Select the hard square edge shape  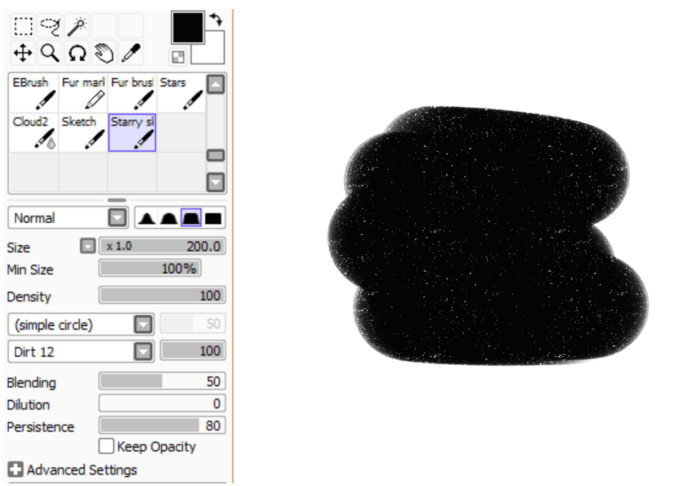tap(213, 218)
